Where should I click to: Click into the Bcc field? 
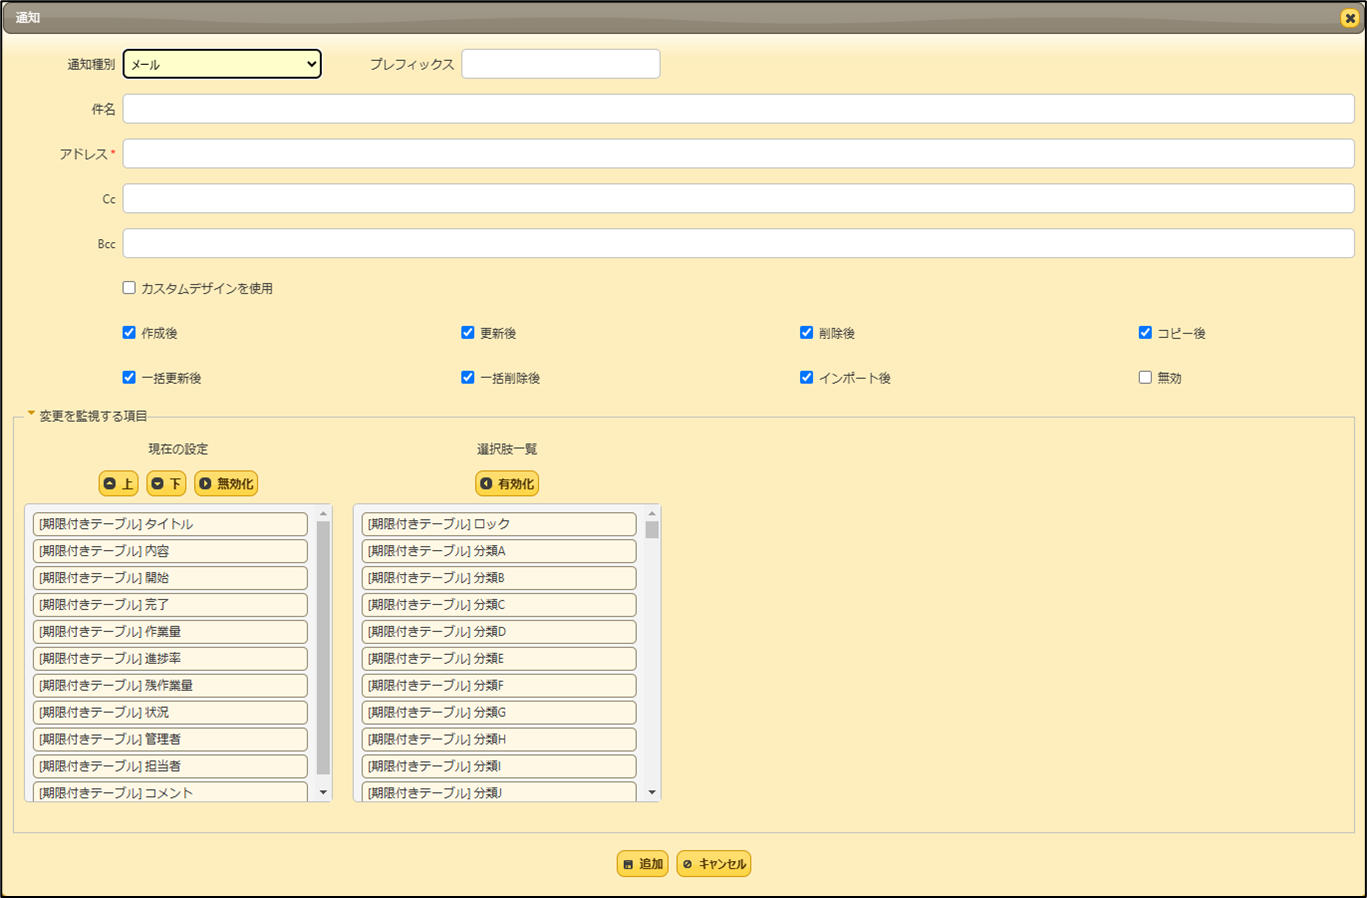pos(738,244)
